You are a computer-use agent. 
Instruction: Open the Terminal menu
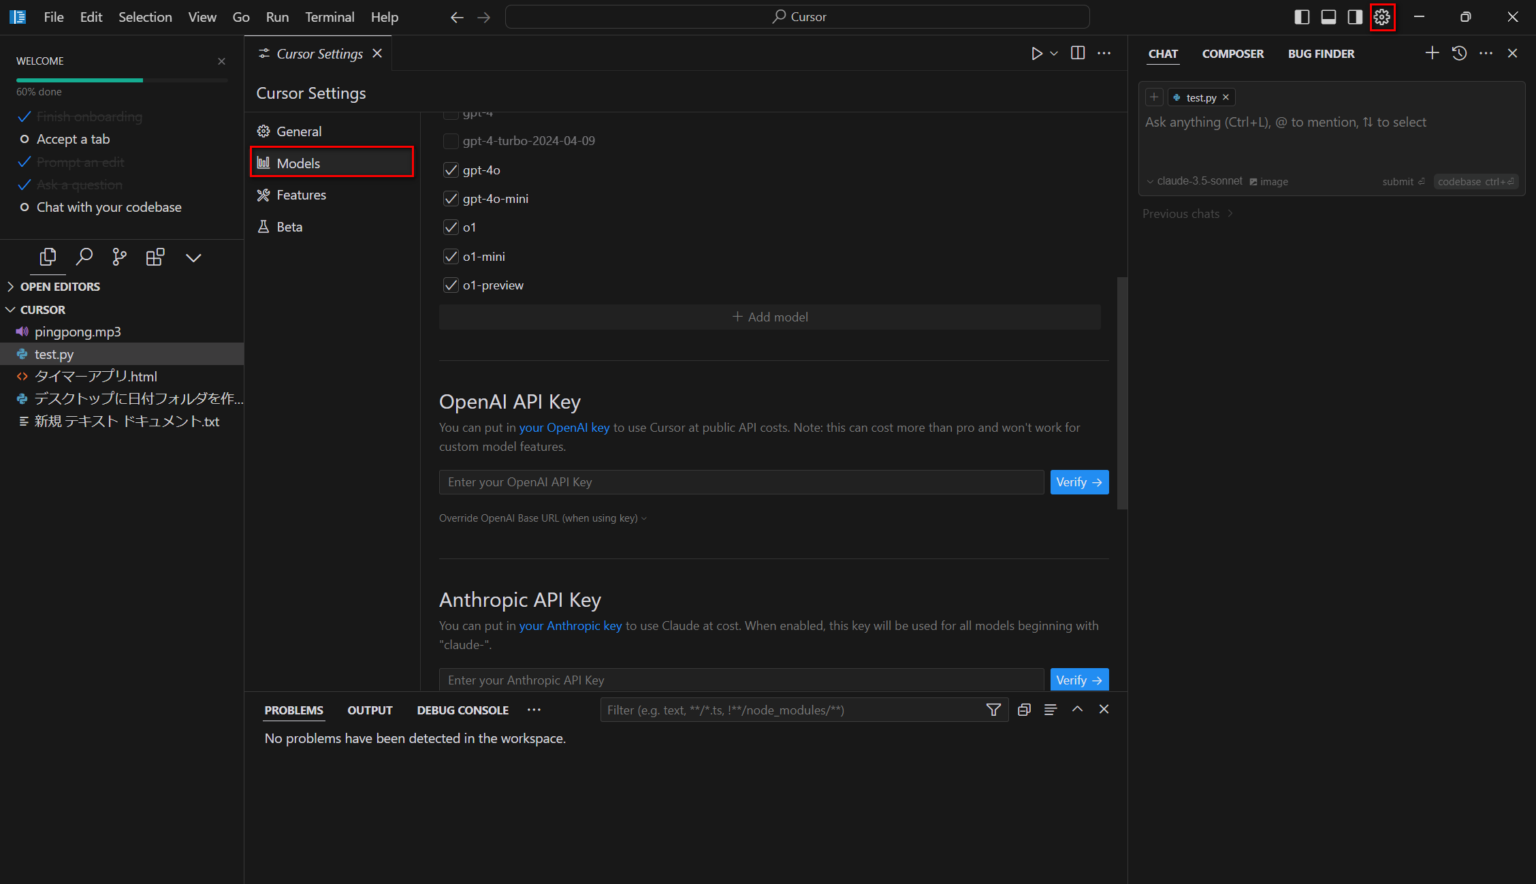point(330,17)
